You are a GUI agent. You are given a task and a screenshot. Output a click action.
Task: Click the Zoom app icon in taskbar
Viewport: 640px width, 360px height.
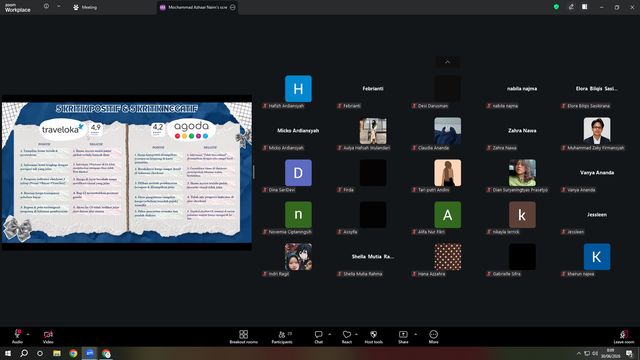(89, 353)
